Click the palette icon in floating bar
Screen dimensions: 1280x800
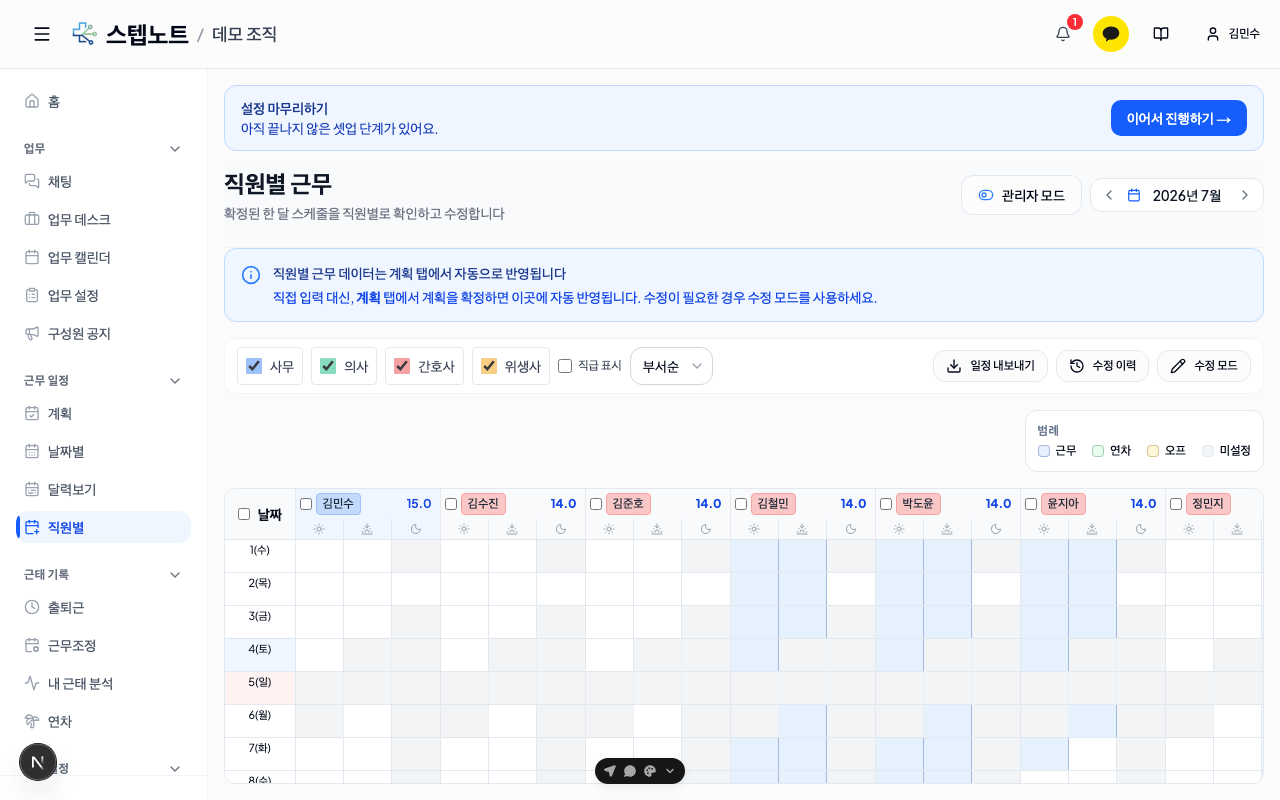pos(650,771)
